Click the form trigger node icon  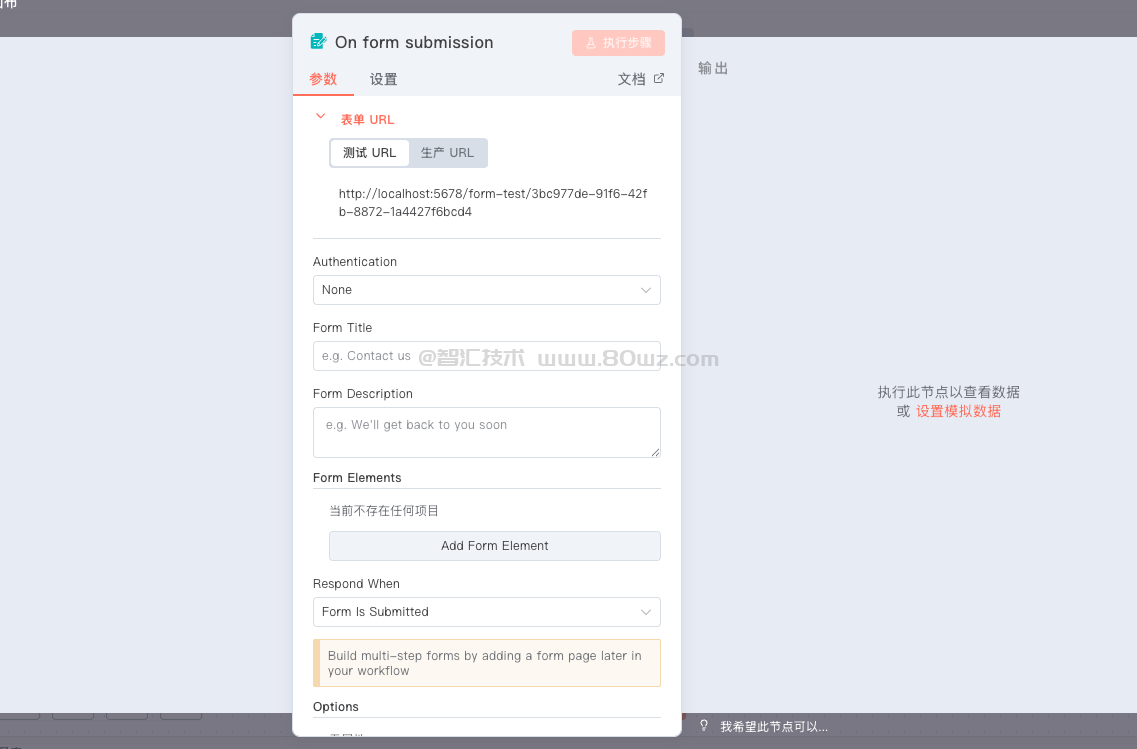pyautogui.click(x=319, y=42)
